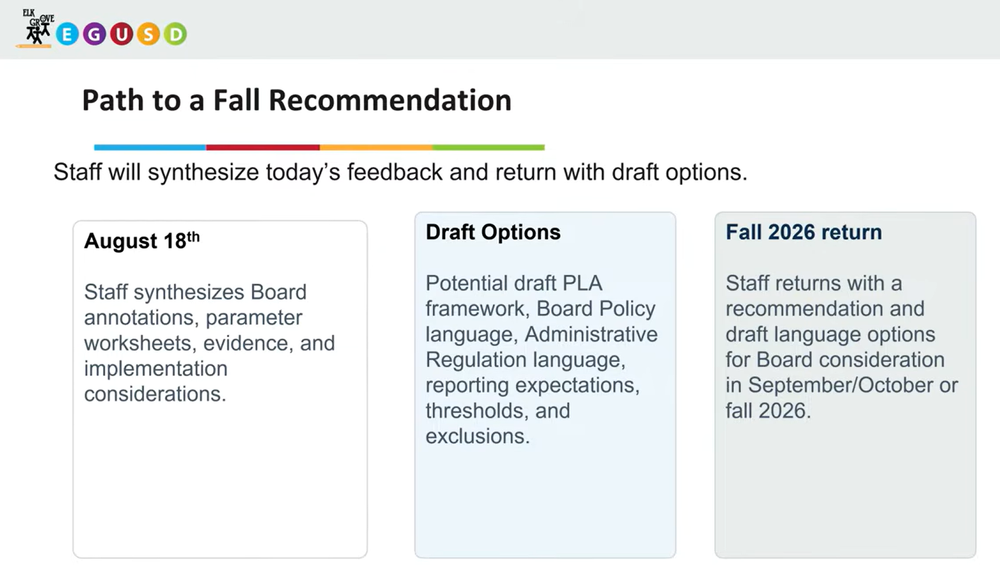Click the green segment of the divider line
The image size is (1000, 581).
coord(489,147)
